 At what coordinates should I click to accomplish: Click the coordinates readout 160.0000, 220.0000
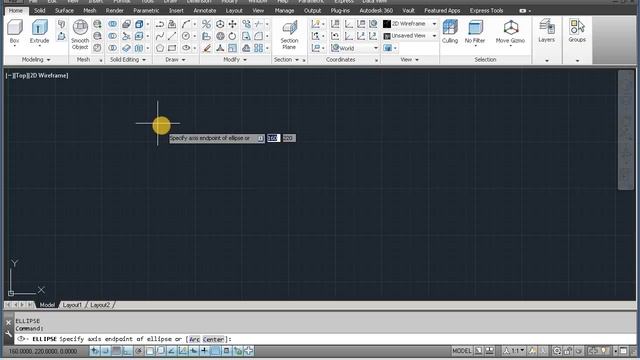43,351
